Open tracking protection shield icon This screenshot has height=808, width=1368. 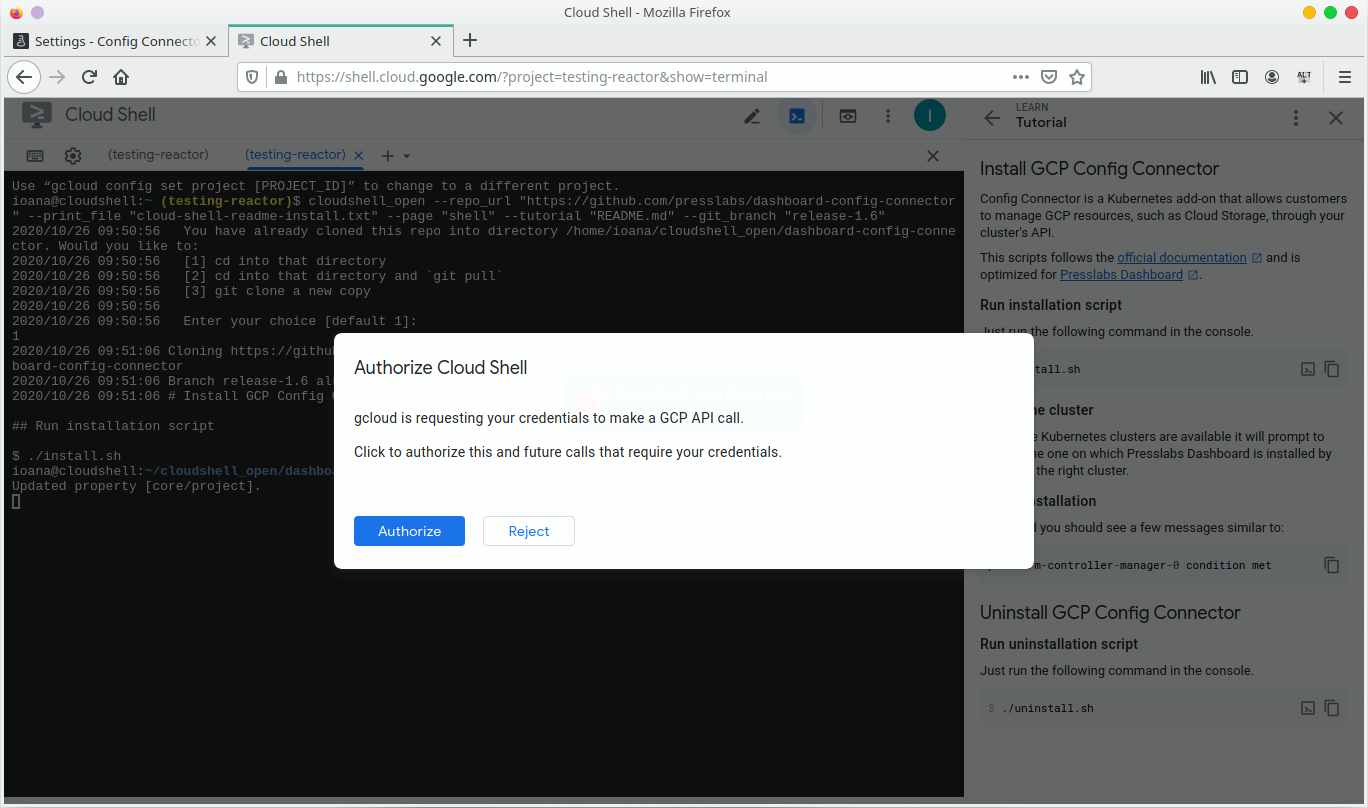pyautogui.click(x=253, y=77)
